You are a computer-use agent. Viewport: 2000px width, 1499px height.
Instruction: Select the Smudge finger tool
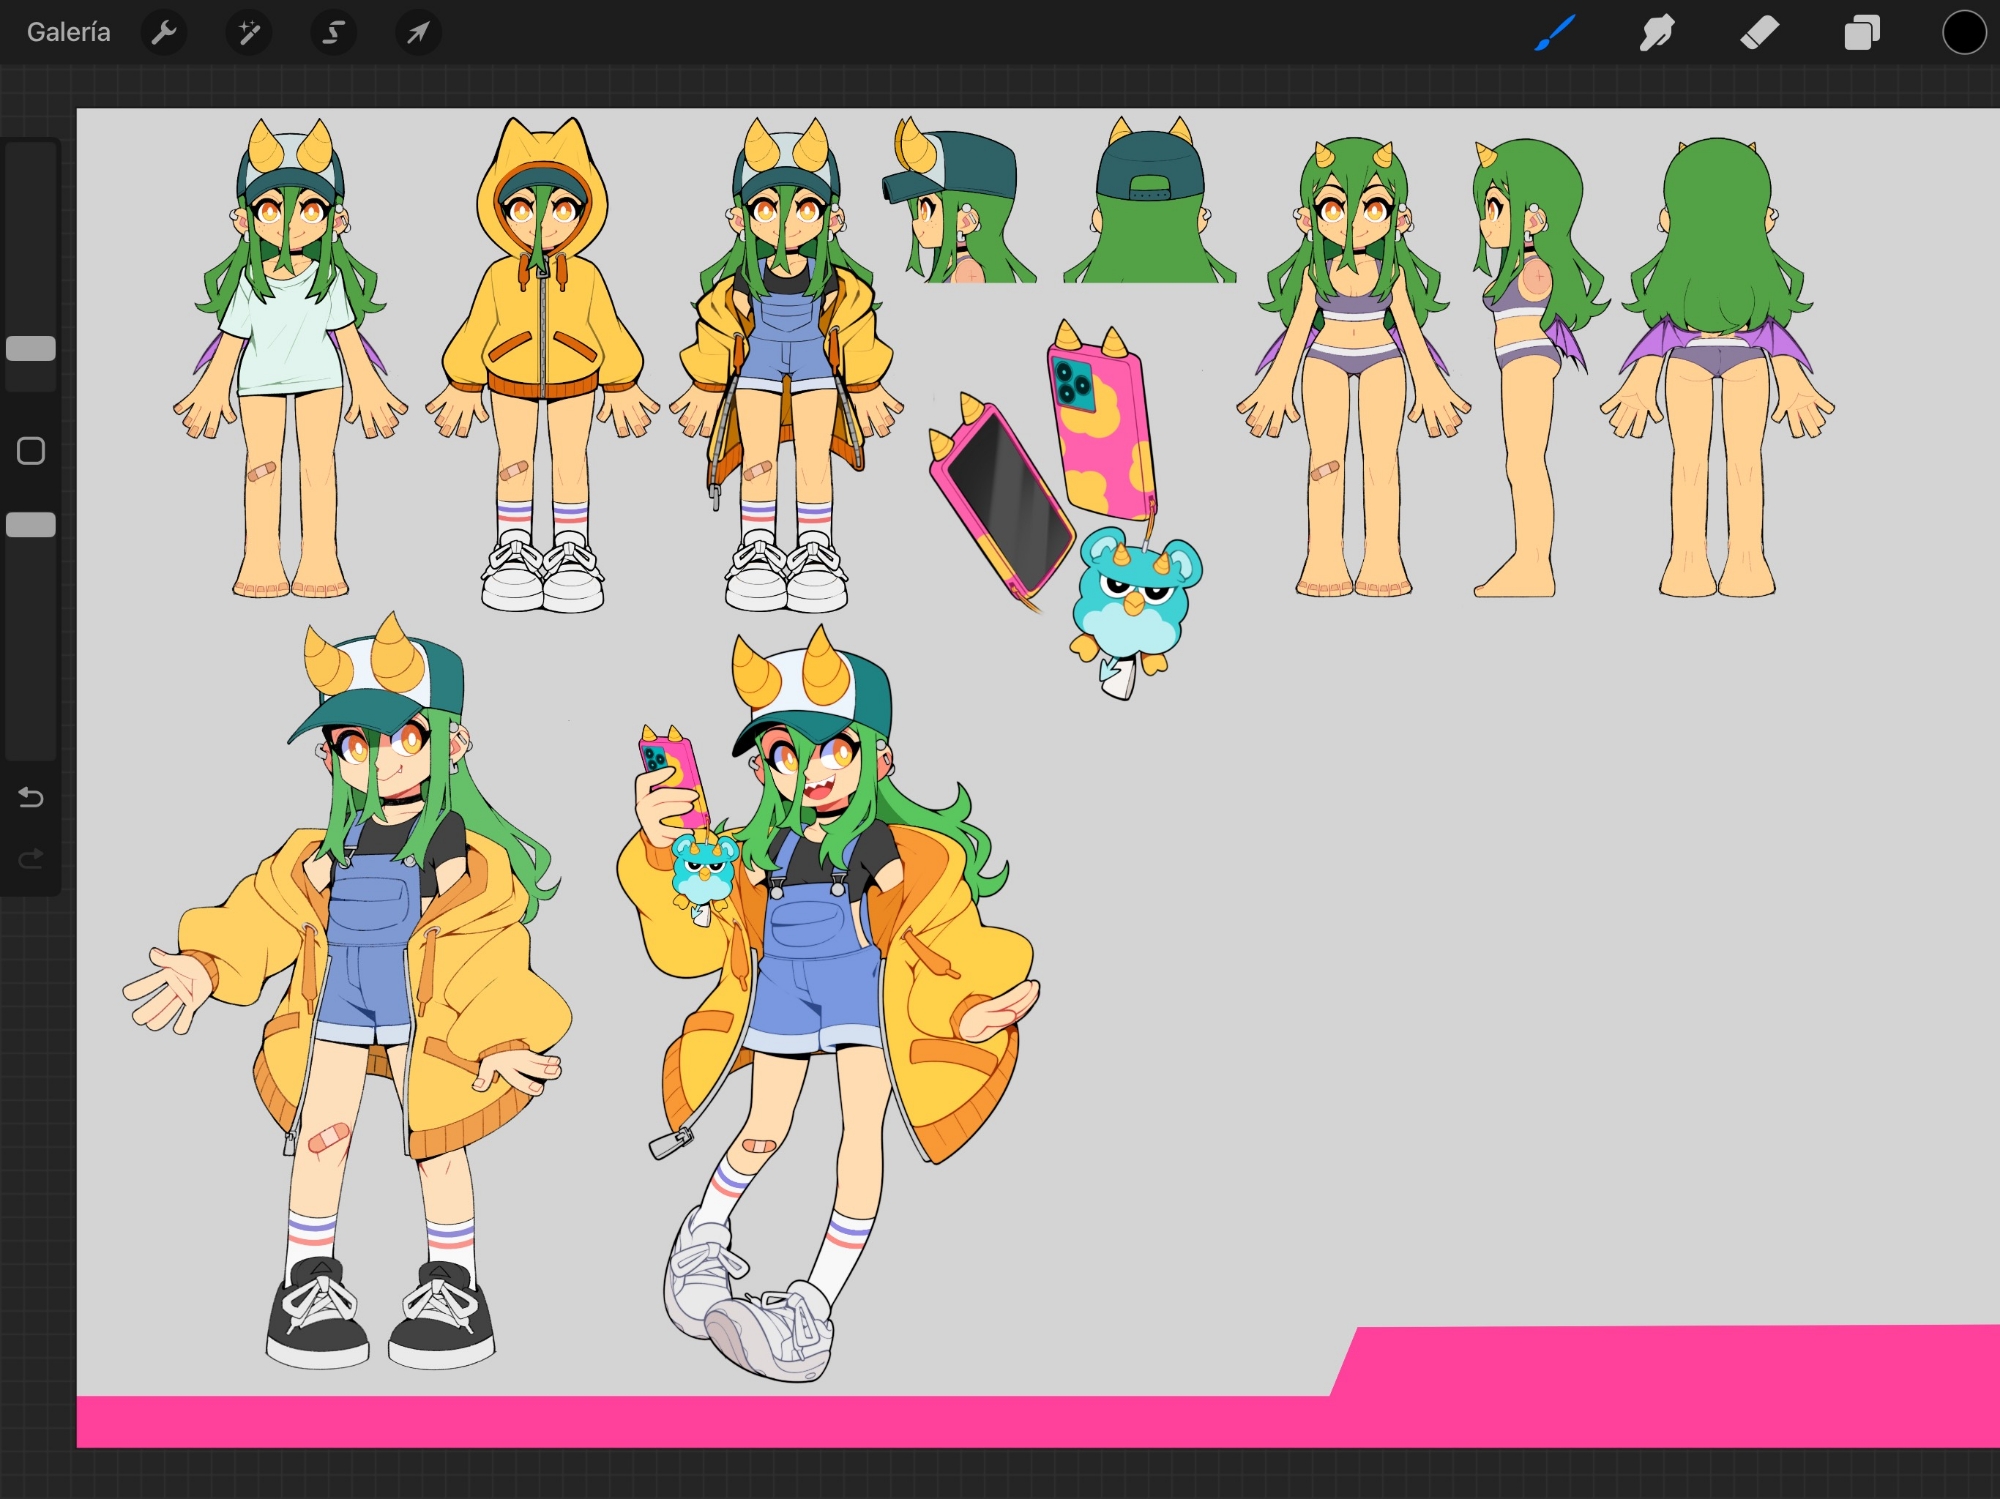pos(1657,33)
